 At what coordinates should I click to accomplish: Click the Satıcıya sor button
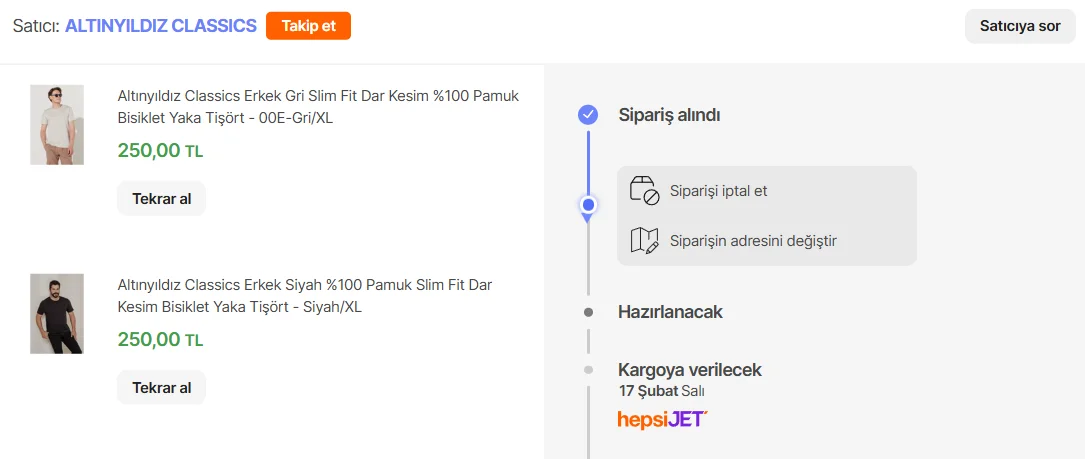pos(1020,26)
